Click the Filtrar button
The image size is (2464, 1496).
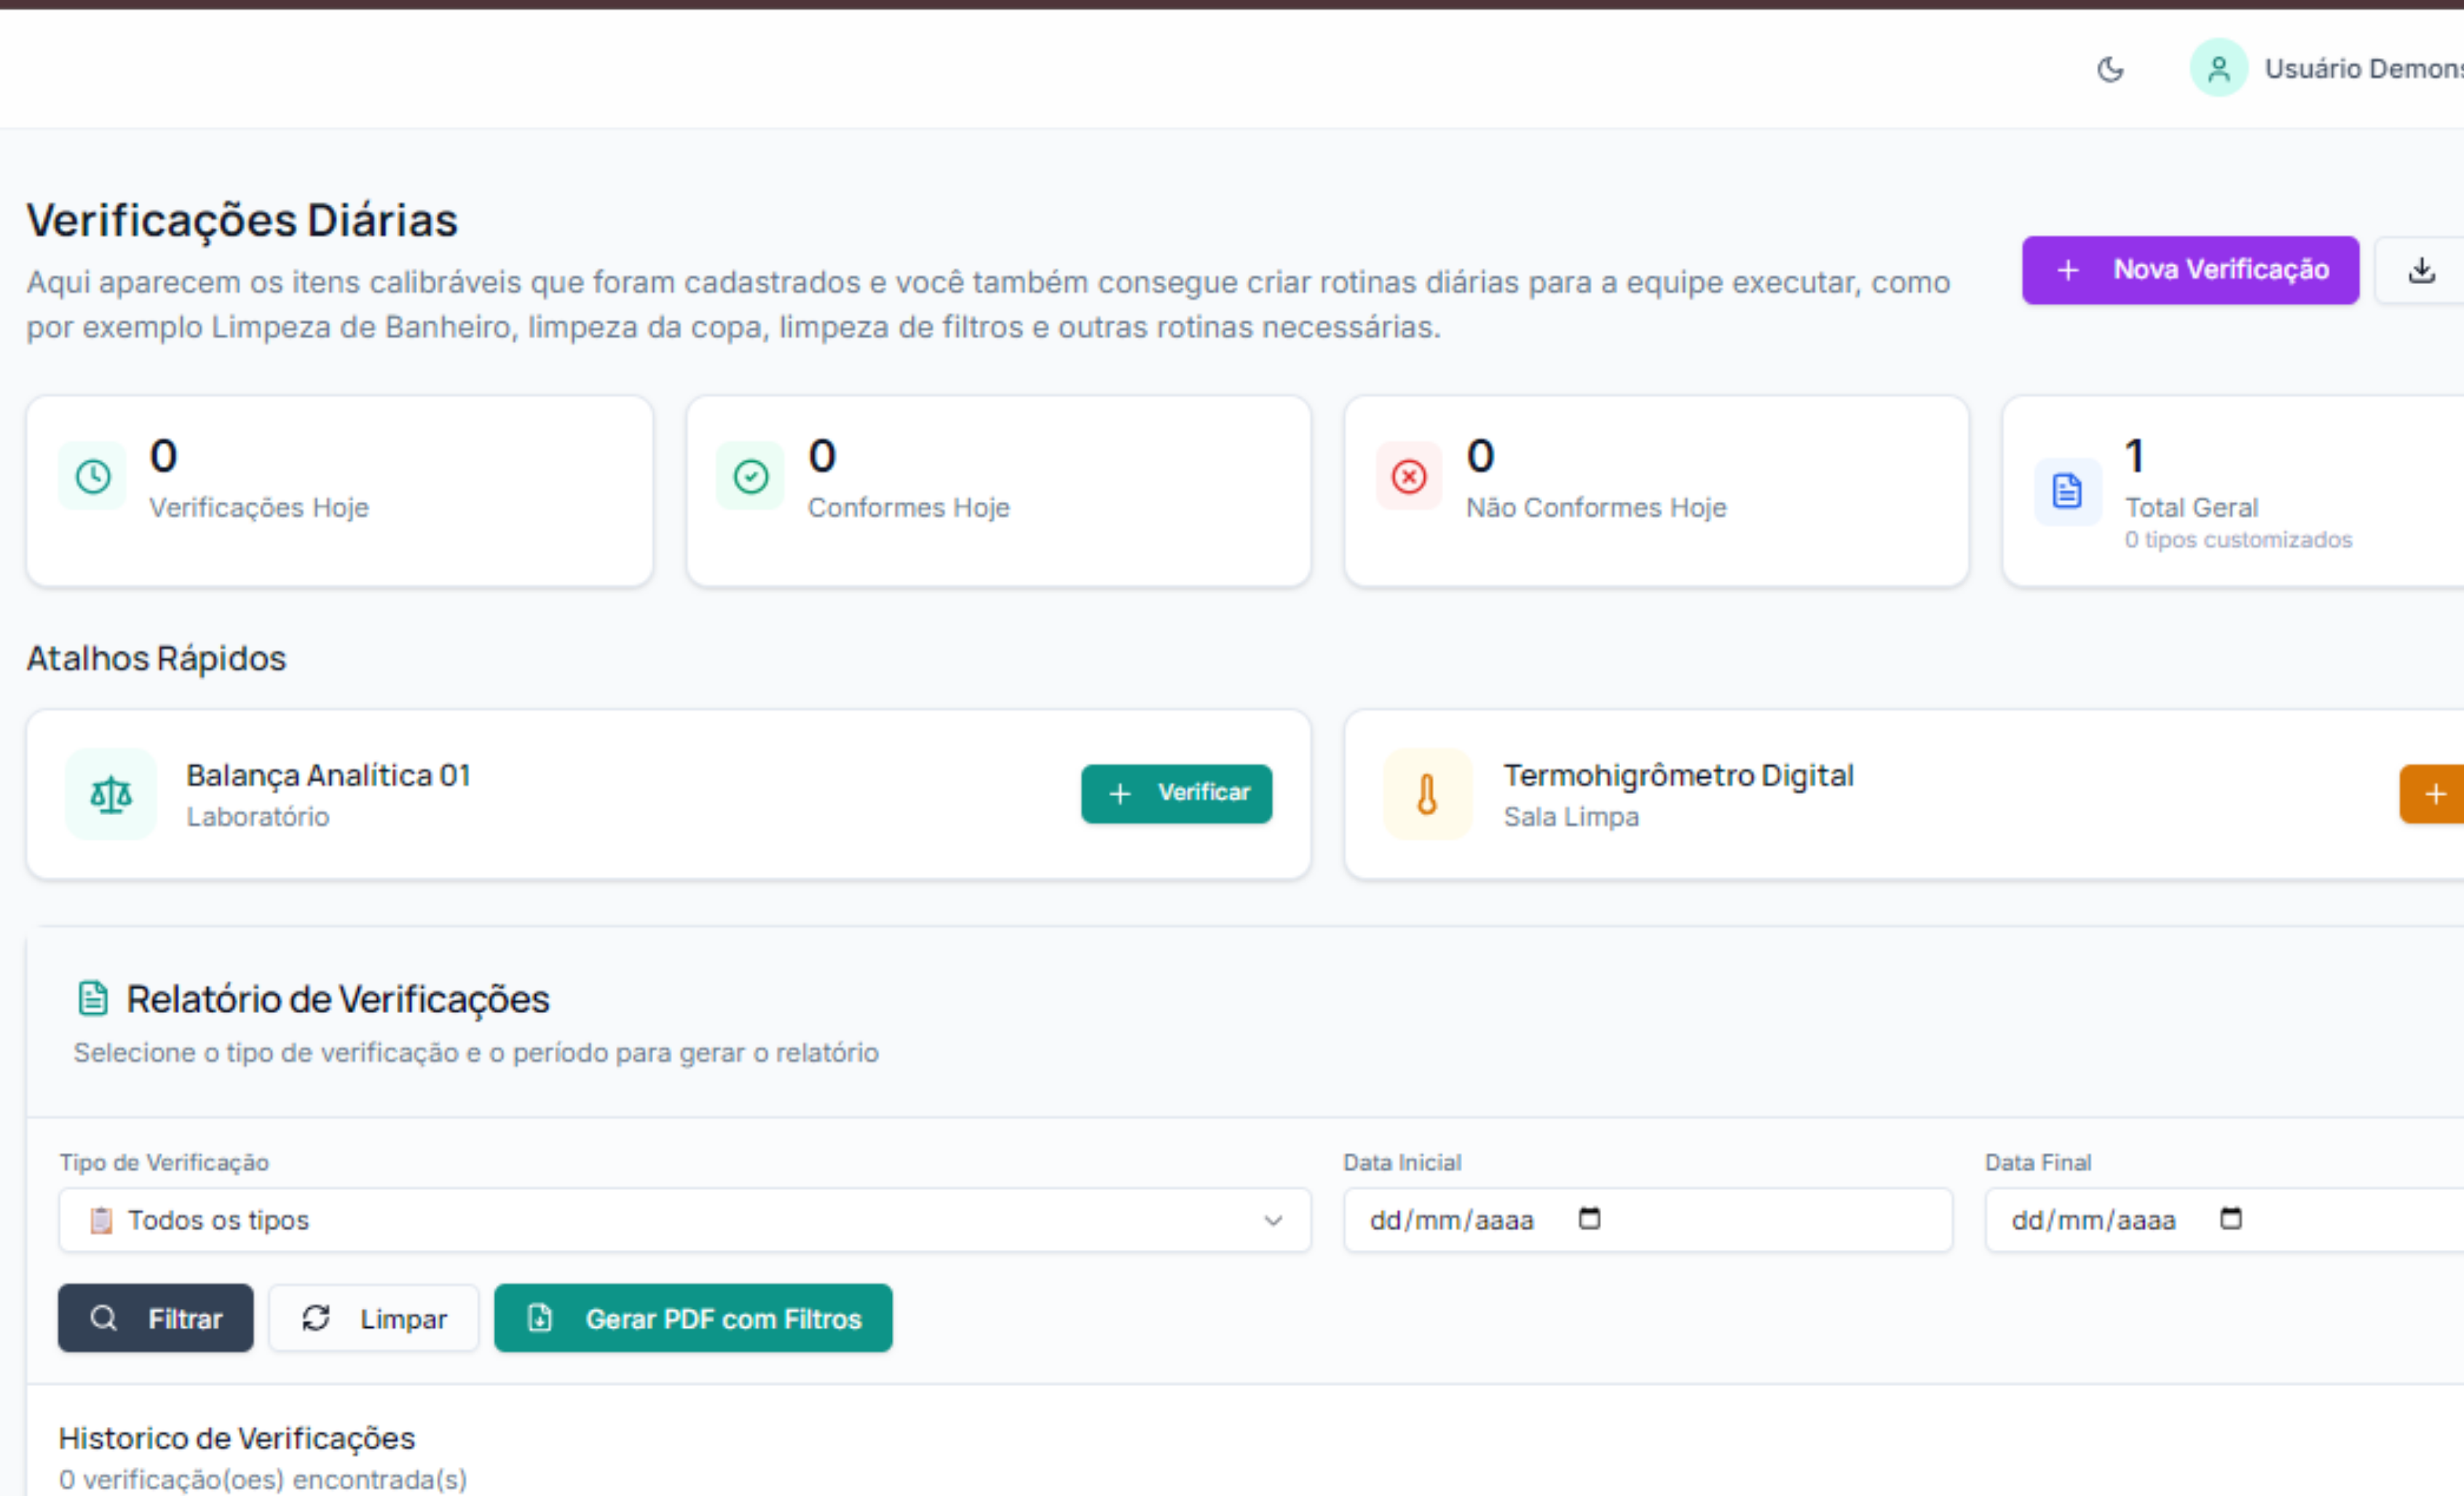(x=155, y=1318)
